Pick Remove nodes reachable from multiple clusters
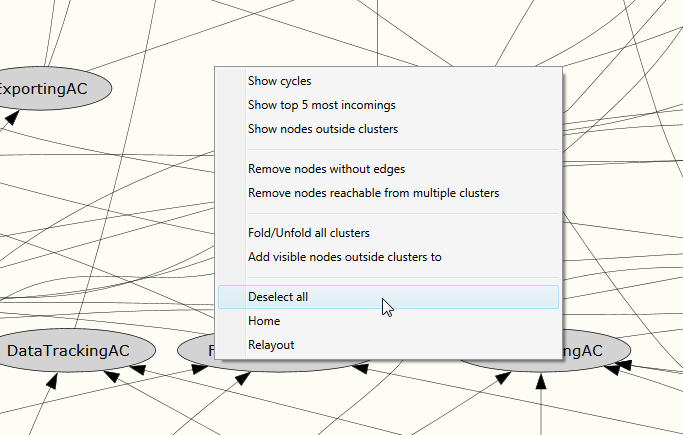The image size is (683, 435). (388, 193)
